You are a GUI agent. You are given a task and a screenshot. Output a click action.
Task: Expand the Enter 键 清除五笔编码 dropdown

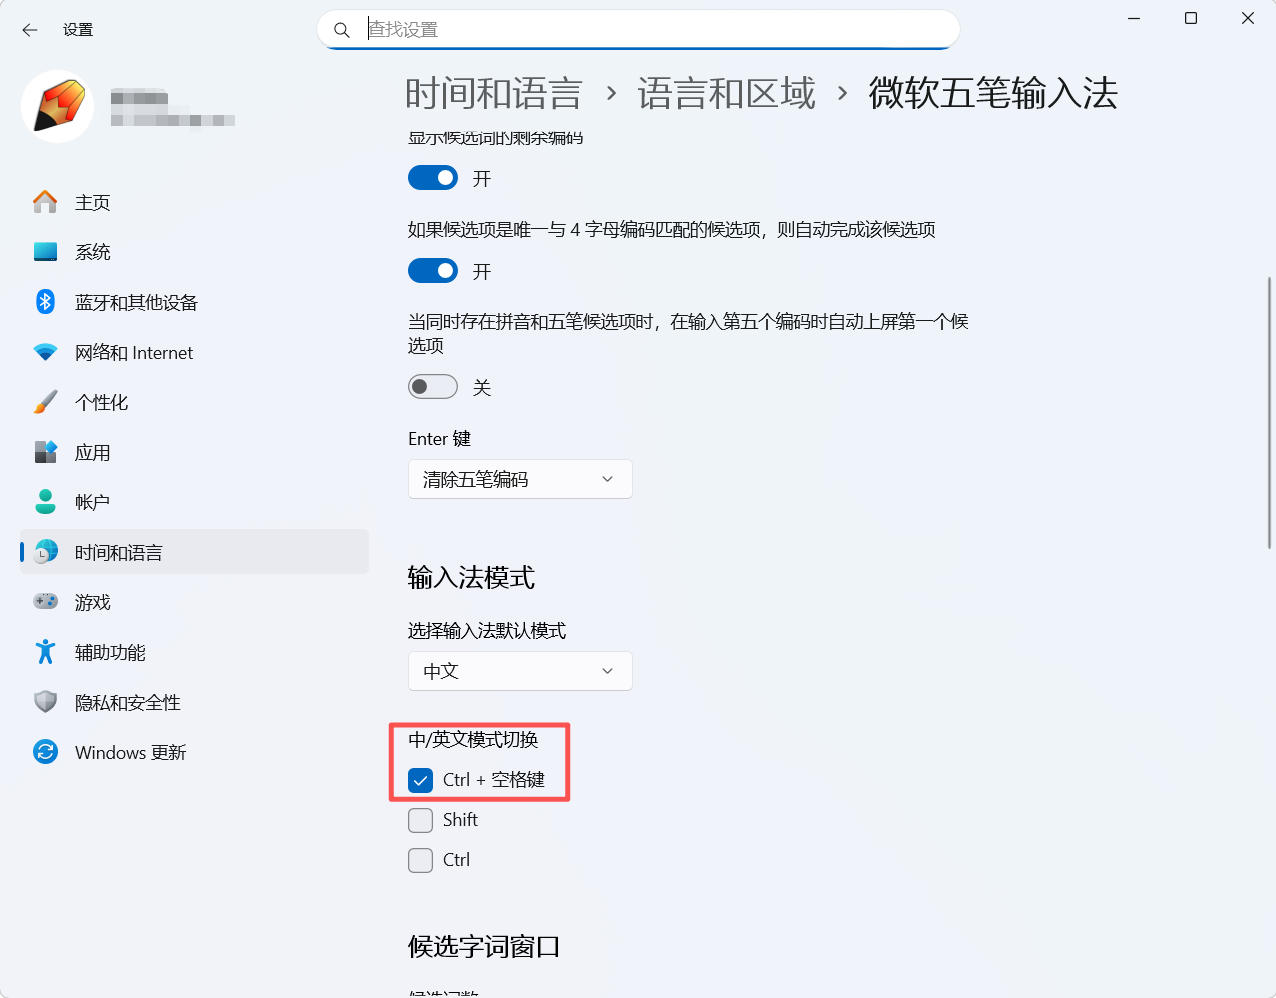pos(520,479)
